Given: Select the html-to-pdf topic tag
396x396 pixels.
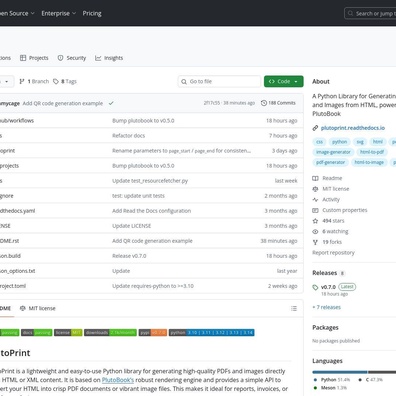Looking at the screenshot, I should (x=372, y=152).
